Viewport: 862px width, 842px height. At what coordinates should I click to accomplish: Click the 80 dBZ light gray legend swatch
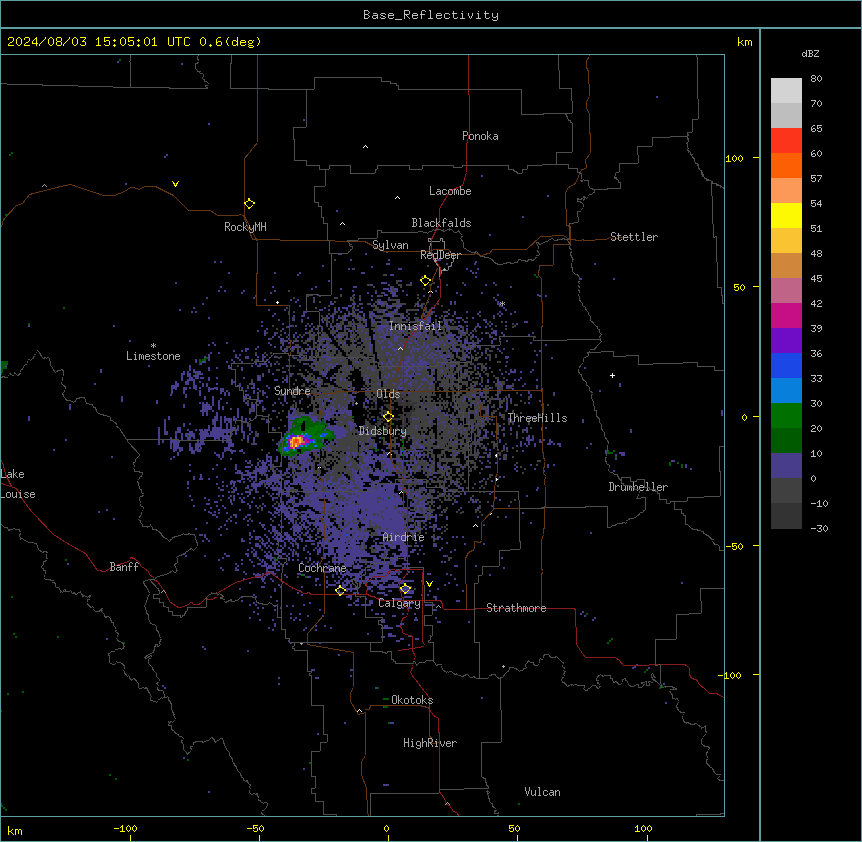pos(786,91)
